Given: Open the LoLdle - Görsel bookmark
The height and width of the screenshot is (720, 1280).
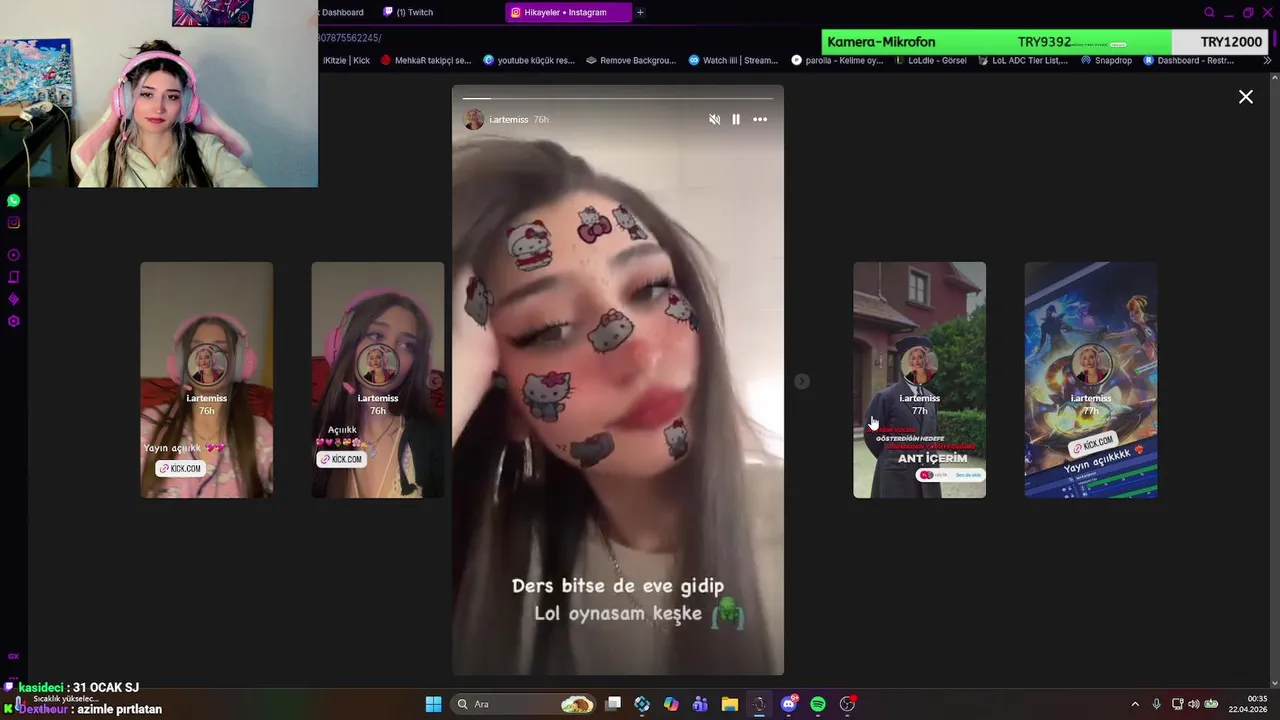Looking at the screenshot, I should tap(930, 60).
